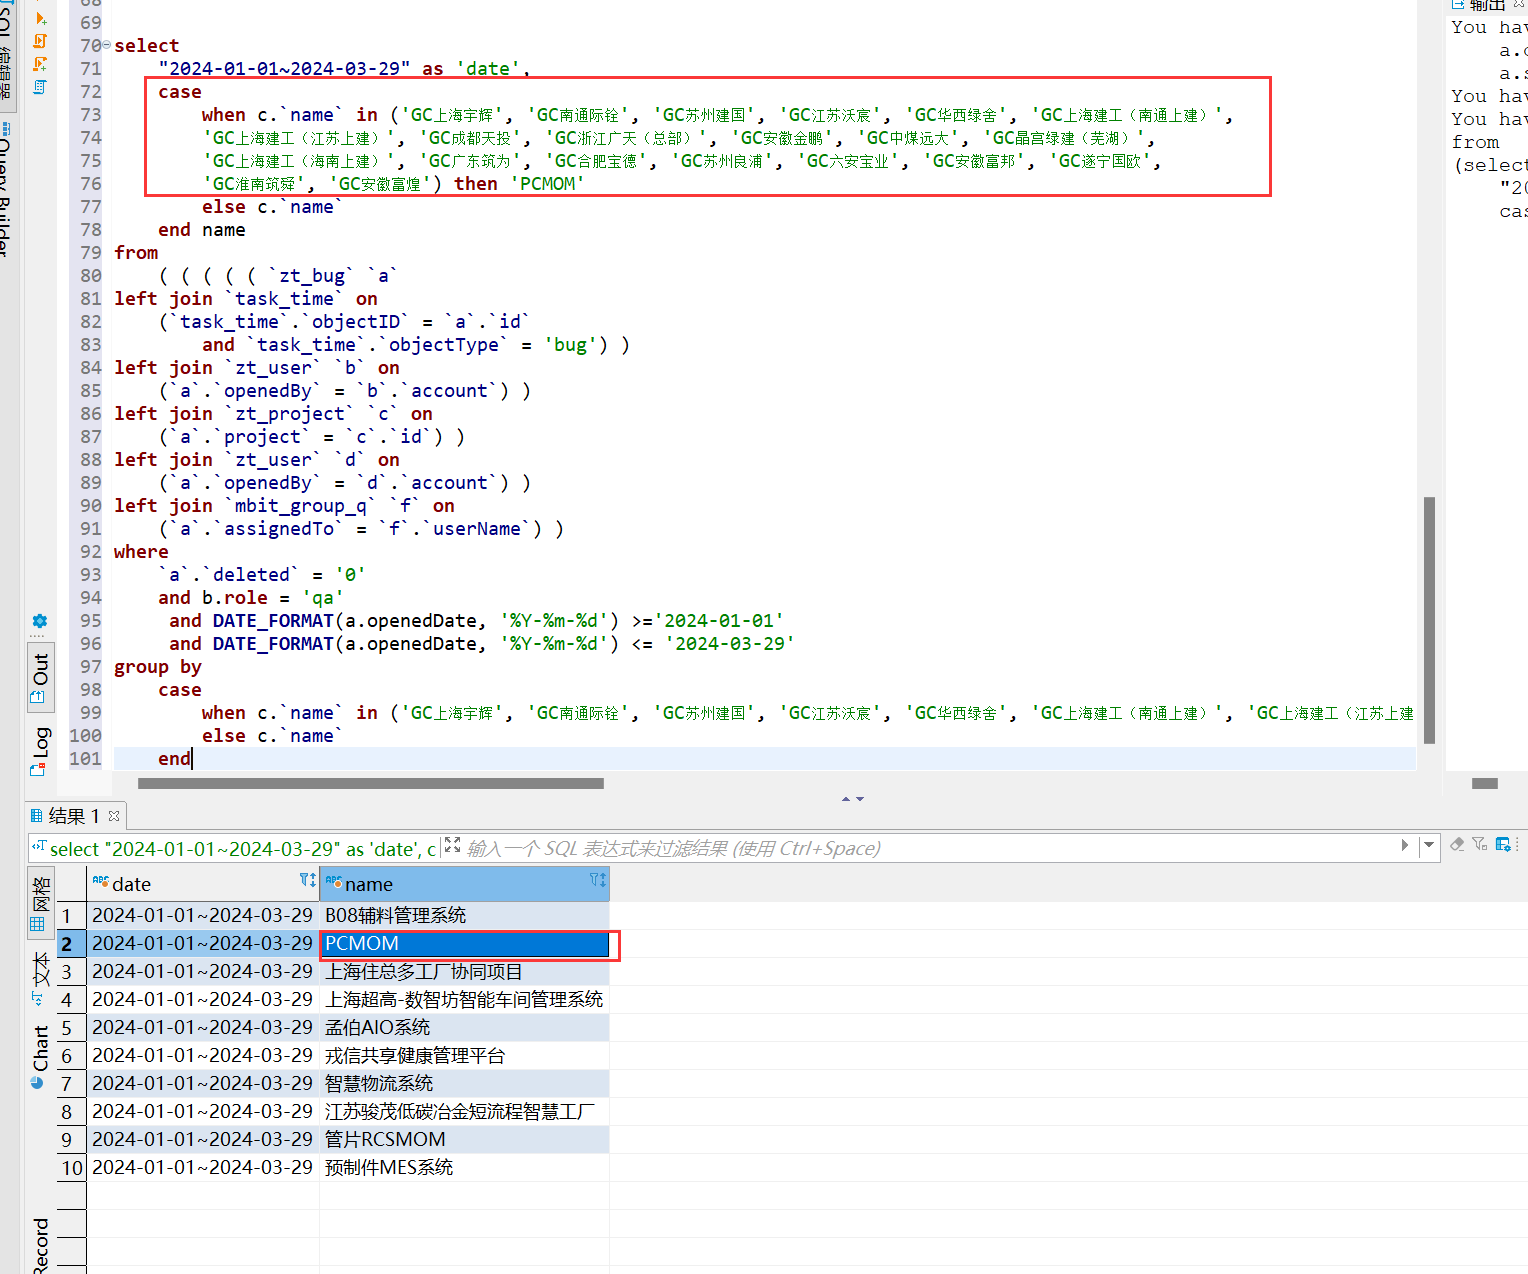Click the 'where' keyword on line 92
The width and height of the screenshot is (1528, 1274).
tap(141, 552)
